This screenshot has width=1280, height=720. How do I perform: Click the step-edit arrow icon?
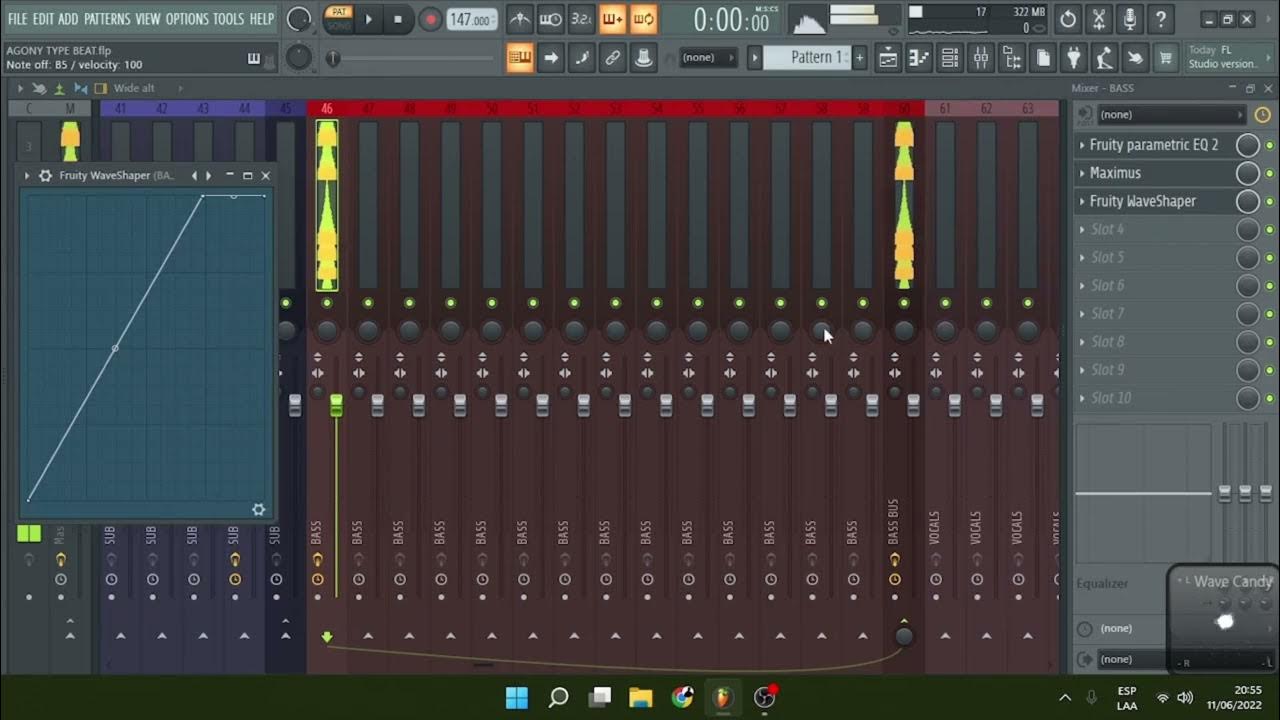[550, 58]
